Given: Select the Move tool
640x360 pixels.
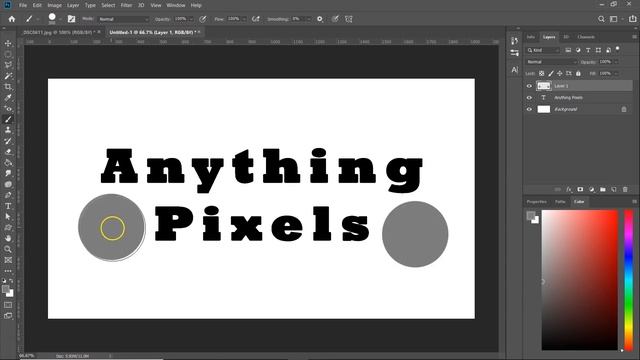Looking at the screenshot, I should click(8, 43).
